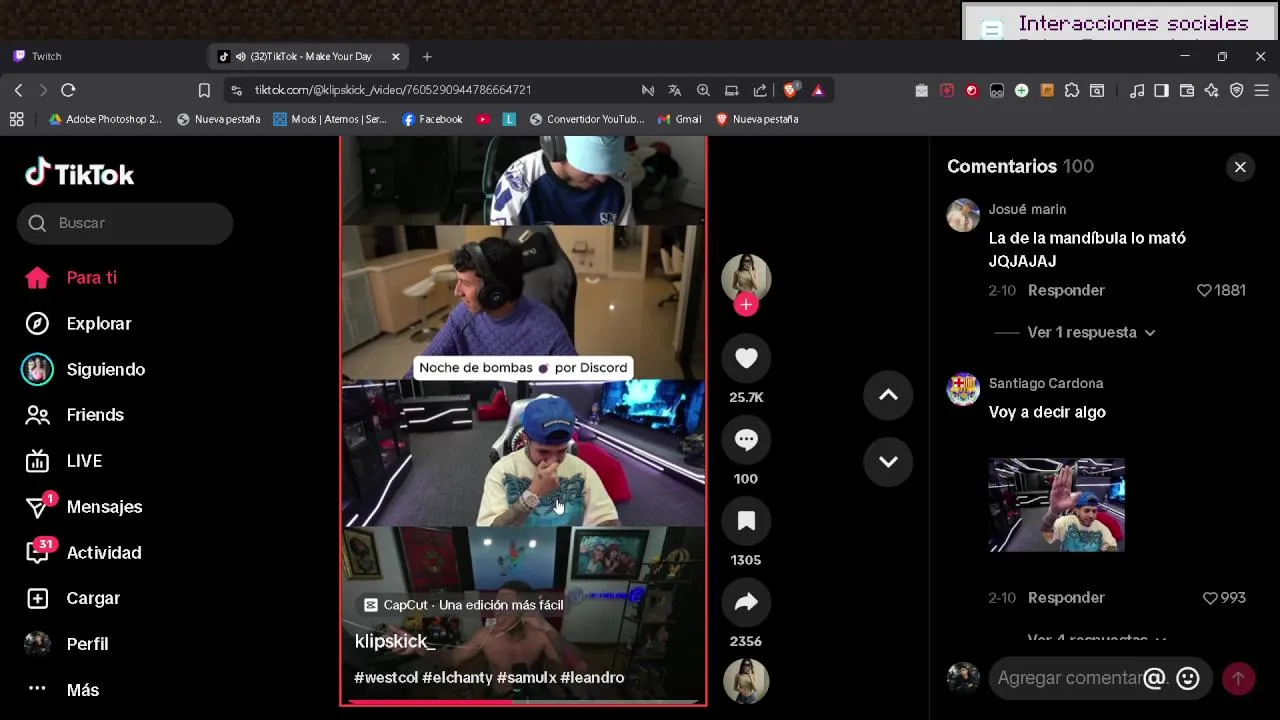This screenshot has width=1280, height=720.
Task: Open the Adobe Photoshop bookmark
Action: click(105, 119)
